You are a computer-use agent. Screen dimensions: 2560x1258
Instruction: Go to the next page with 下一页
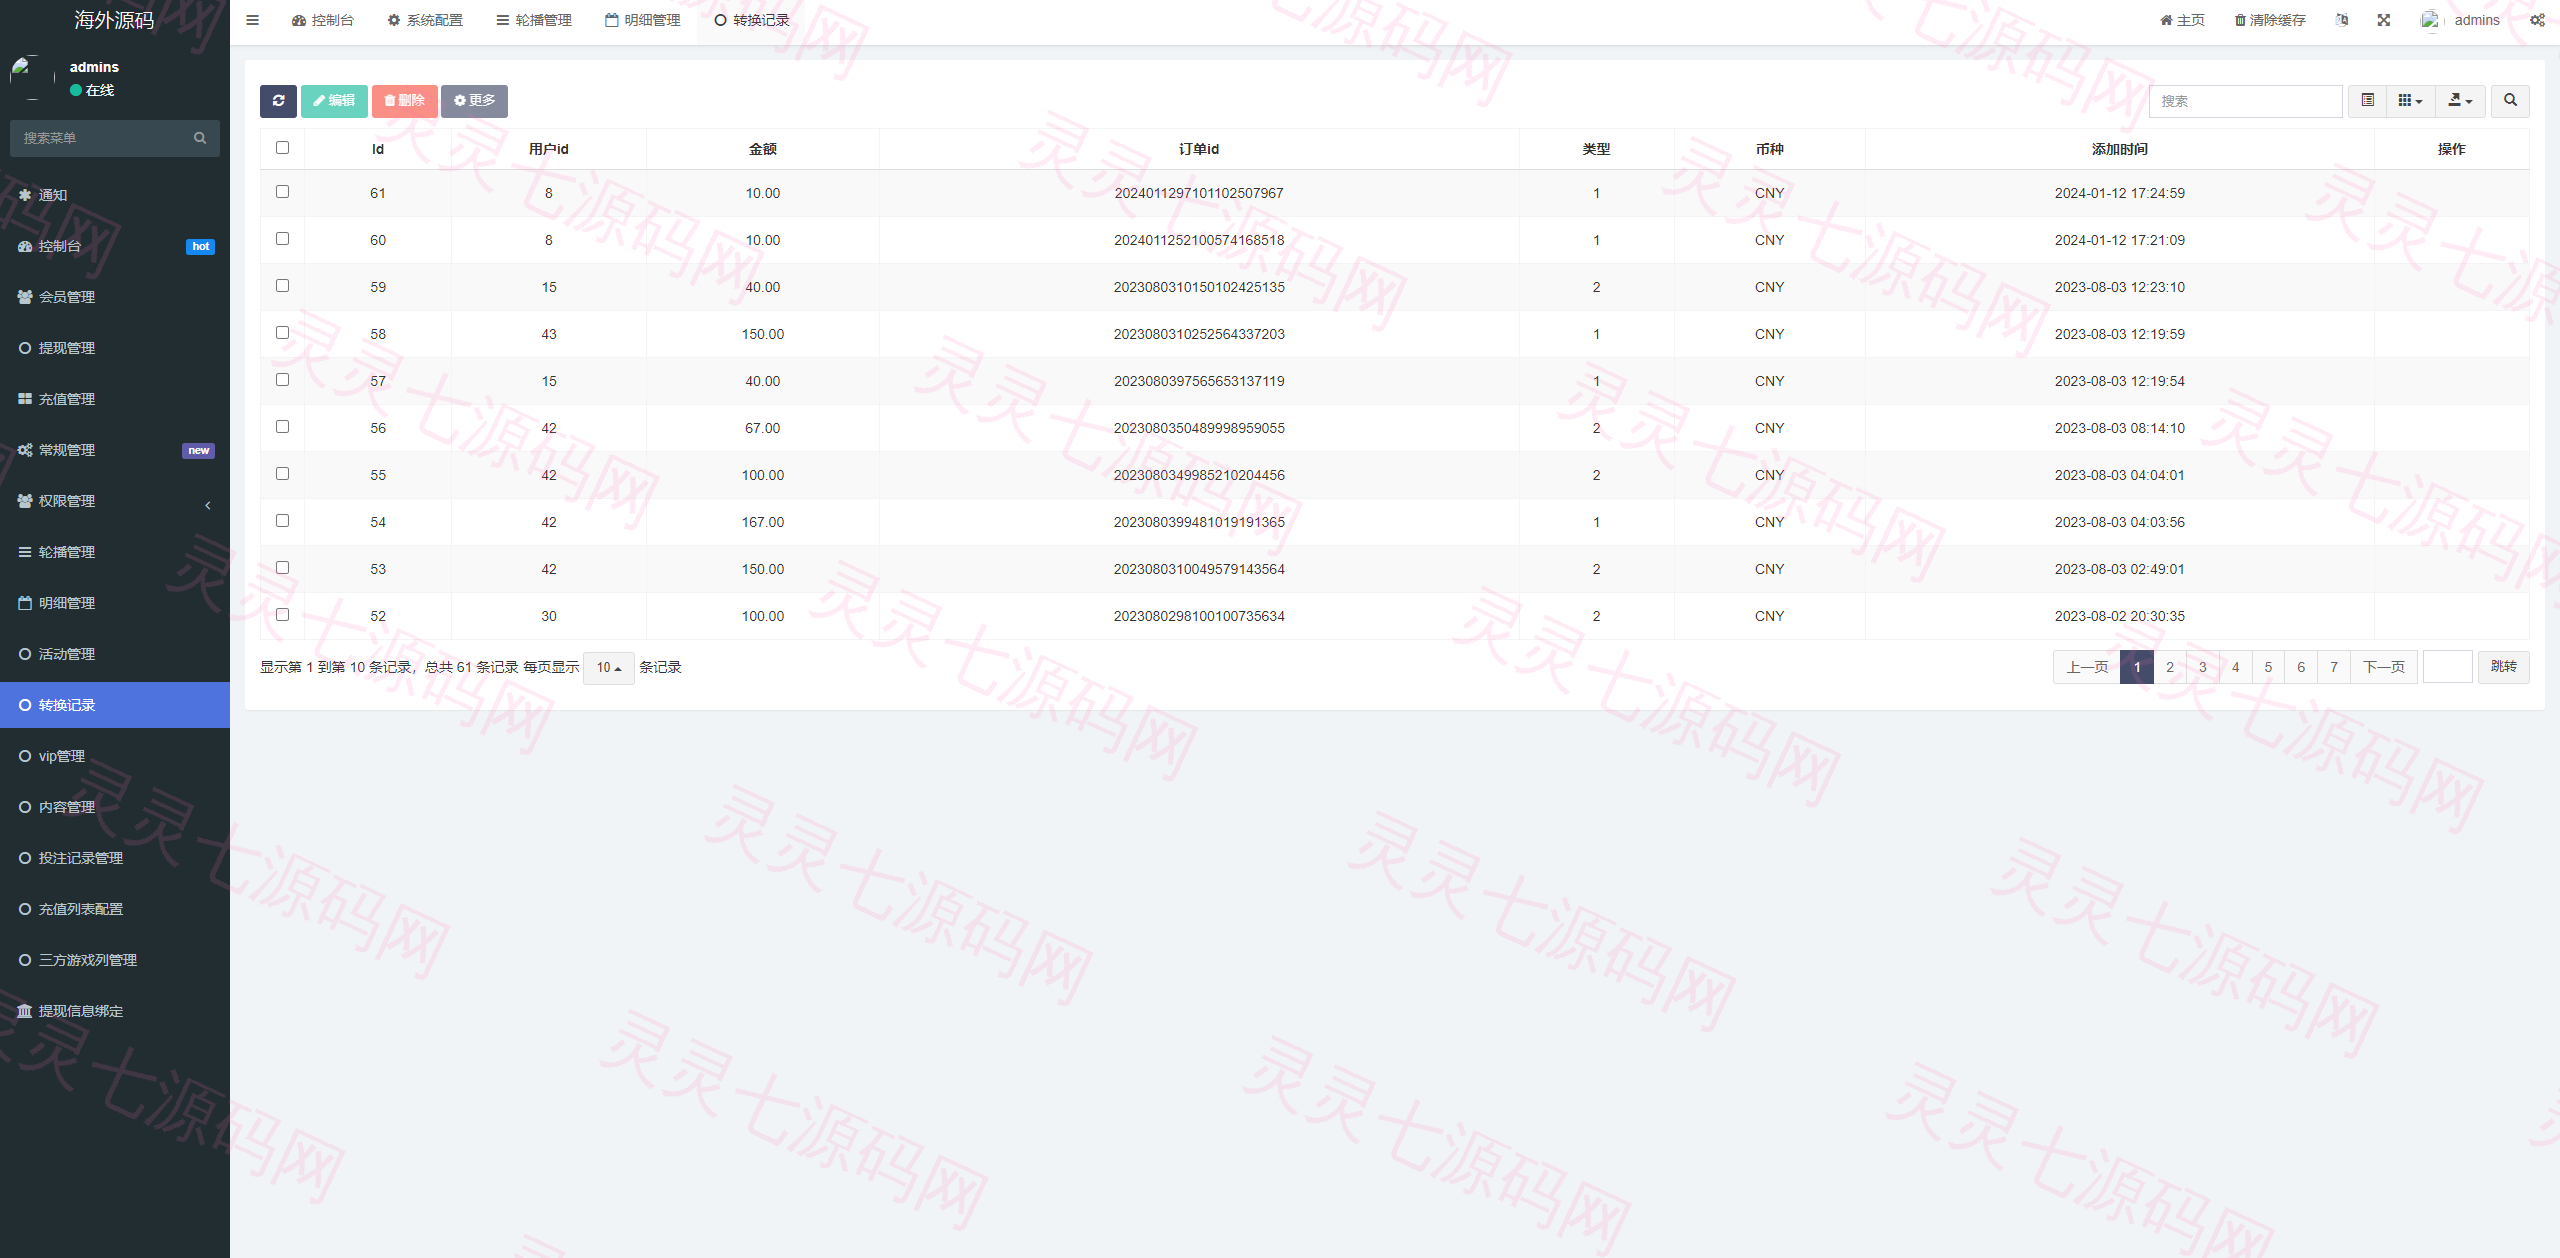point(2383,667)
